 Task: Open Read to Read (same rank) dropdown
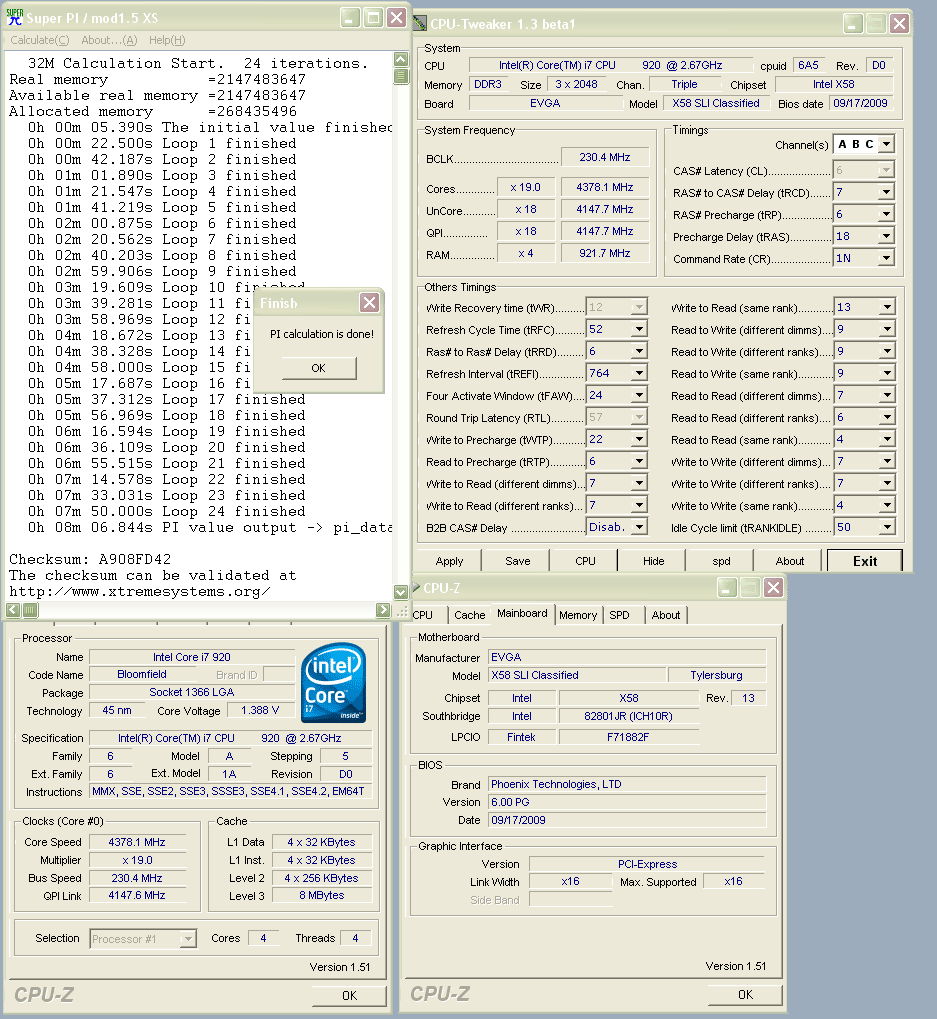[x=887, y=439]
